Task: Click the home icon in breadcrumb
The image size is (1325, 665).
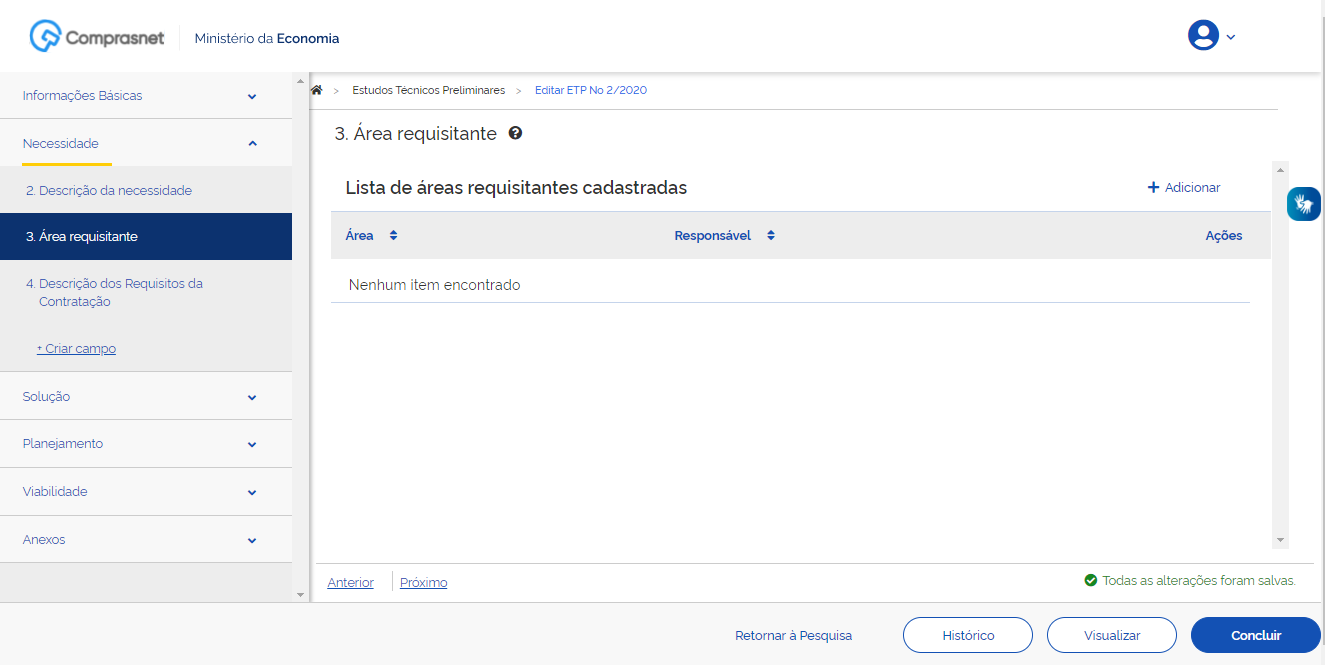Action: click(x=317, y=90)
